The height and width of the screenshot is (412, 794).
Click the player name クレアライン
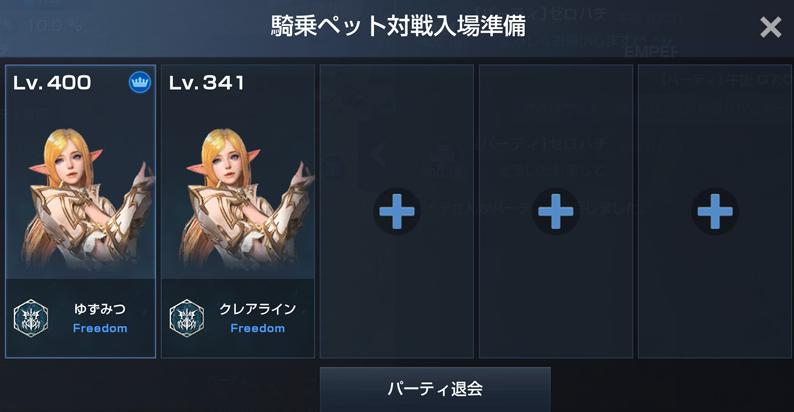click(x=258, y=309)
